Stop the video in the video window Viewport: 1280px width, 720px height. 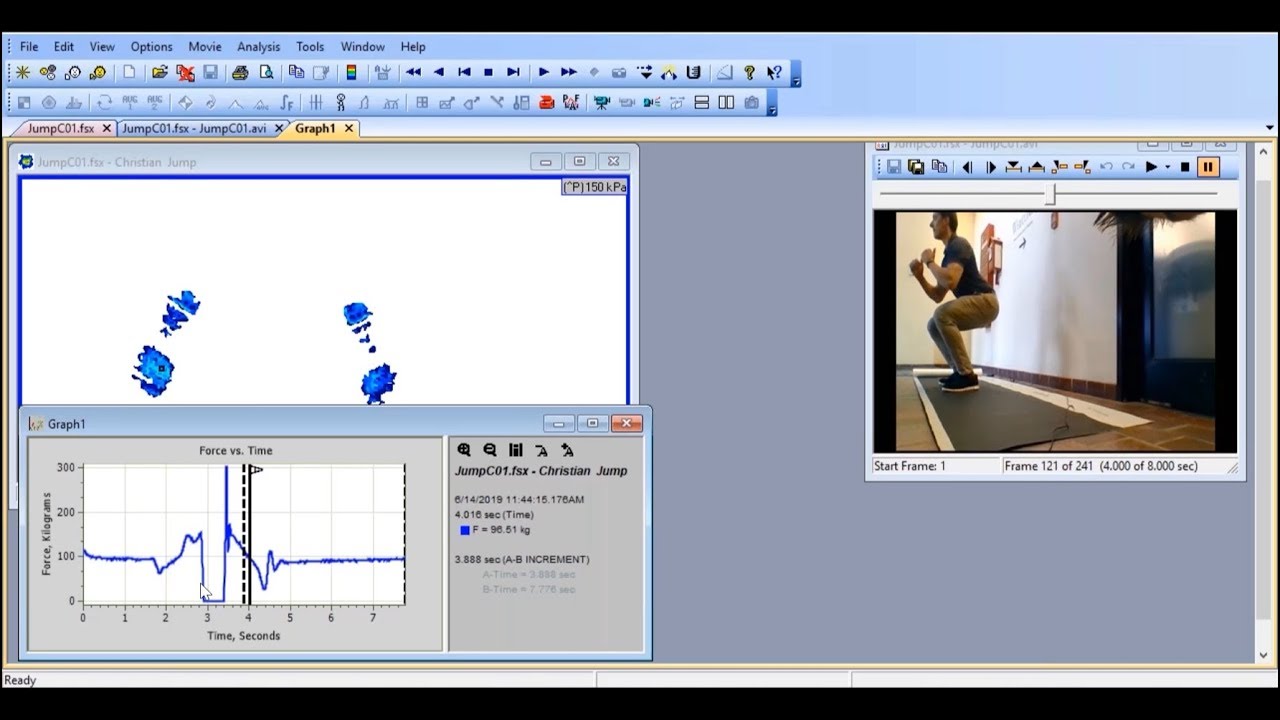click(1185, 167)
